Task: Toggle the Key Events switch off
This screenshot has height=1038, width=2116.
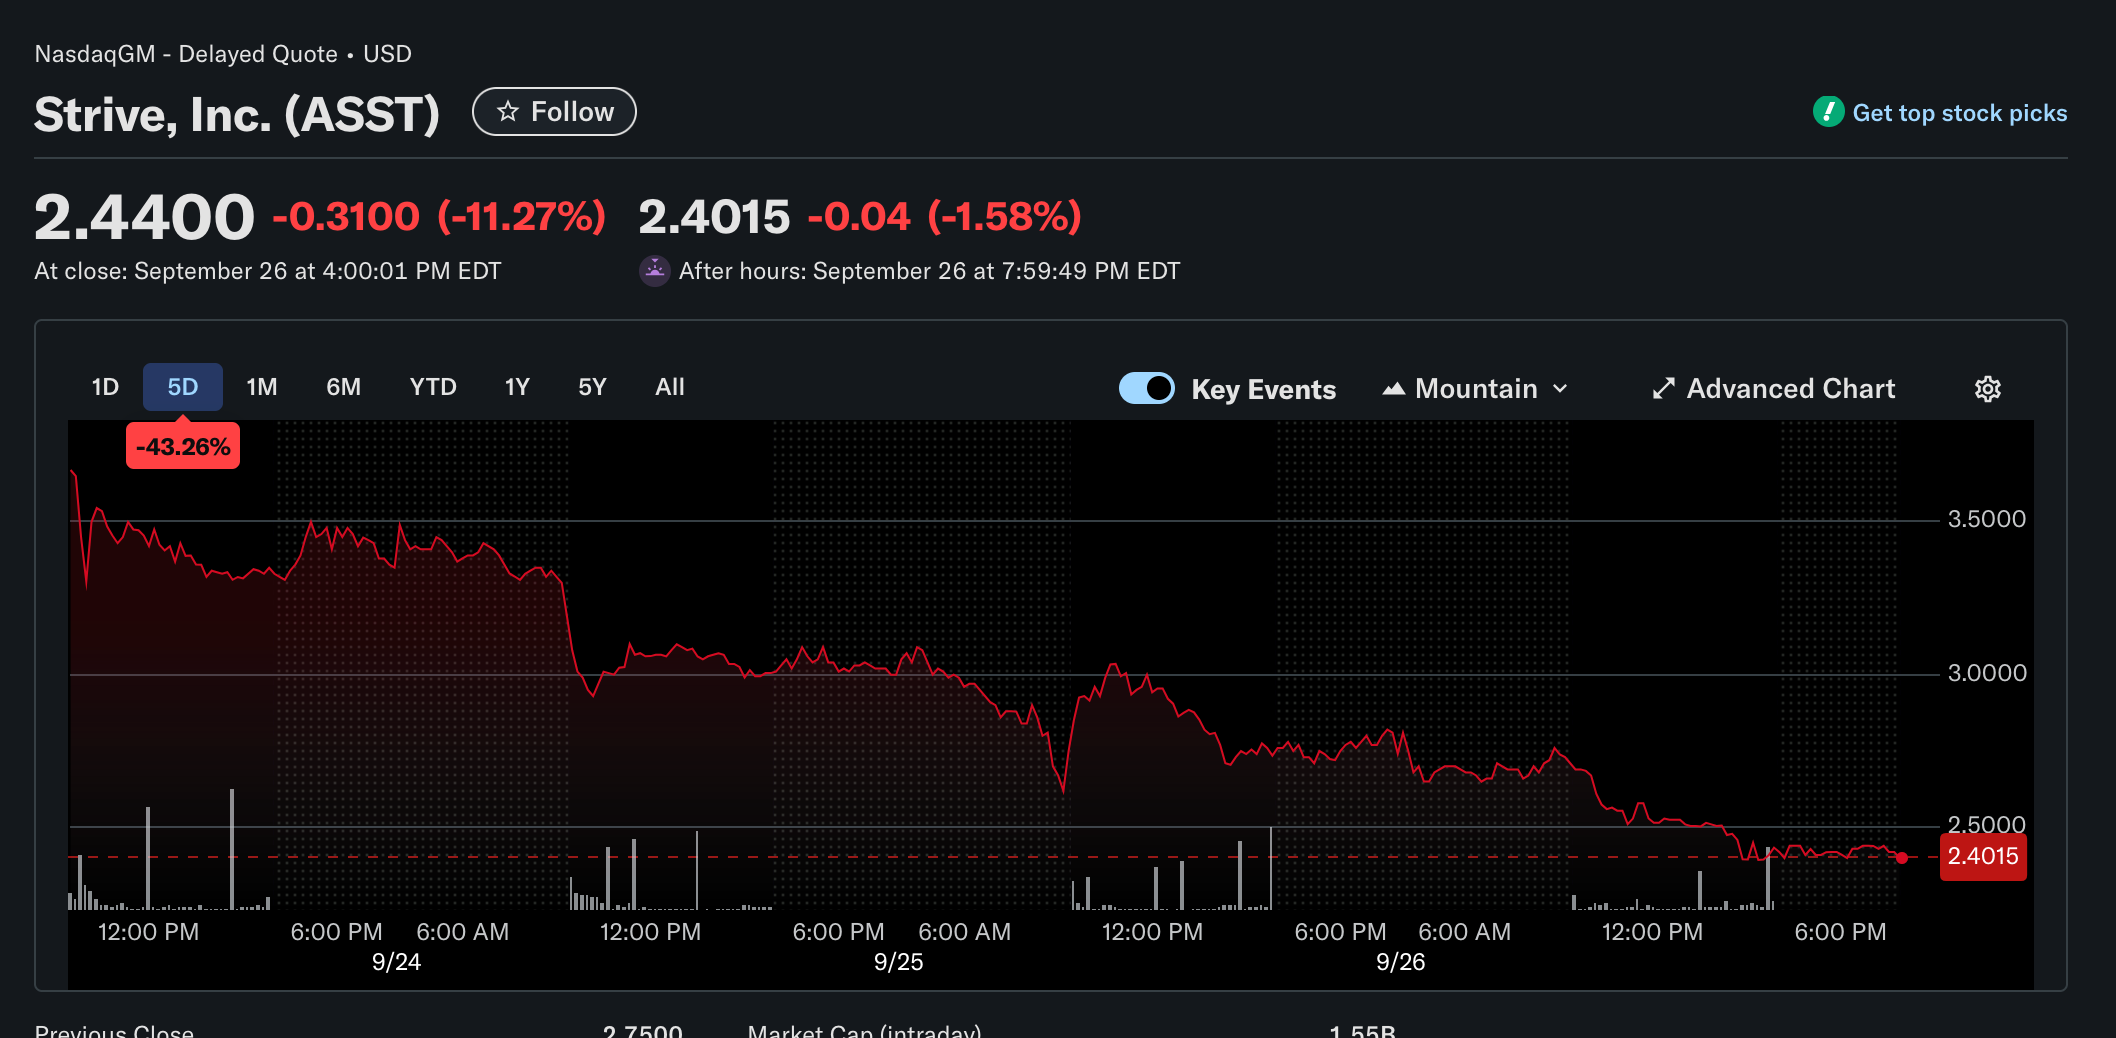Action: tap(1147, 388)
